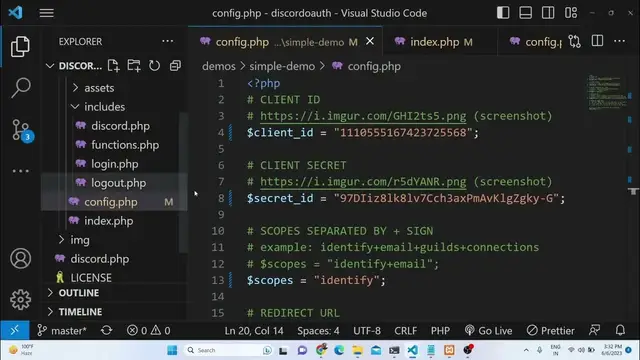Viewport: 640px width, 360px height.
Task: Open the hamburger application menu
Action: pyautogui.click(x=47, y=13)
